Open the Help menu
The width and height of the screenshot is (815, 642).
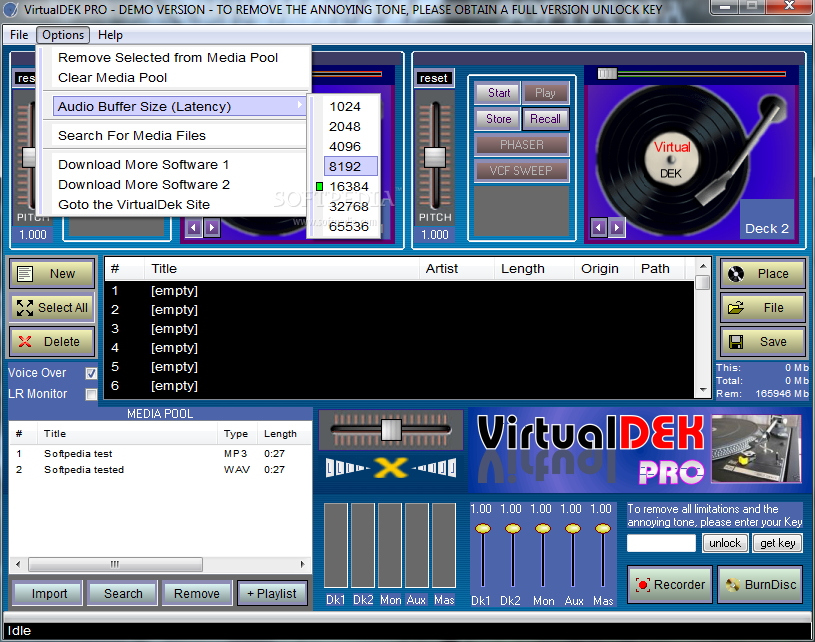click(x=110, y=35)
